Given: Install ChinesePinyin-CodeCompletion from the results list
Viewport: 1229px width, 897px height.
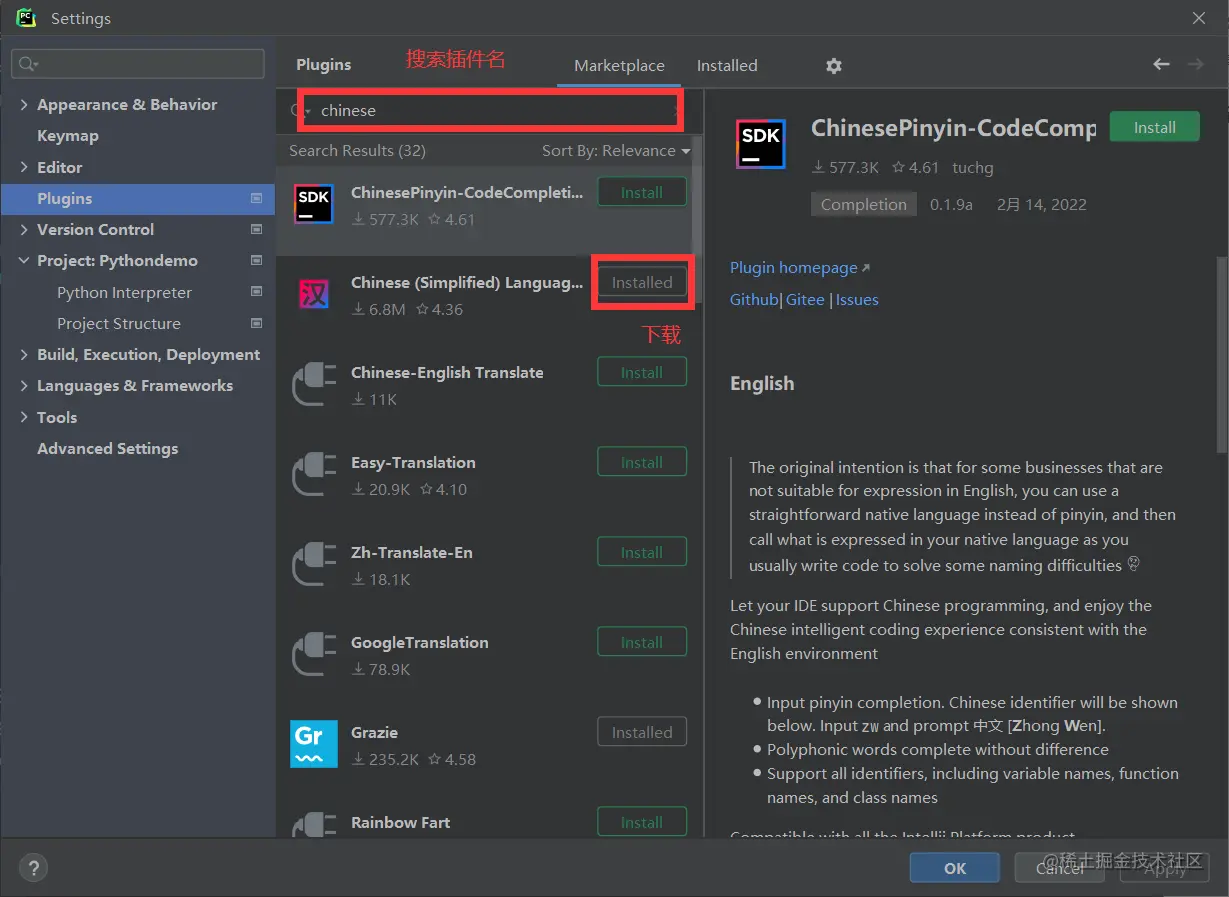Looking at the screenshot, I should coord(642,192).
